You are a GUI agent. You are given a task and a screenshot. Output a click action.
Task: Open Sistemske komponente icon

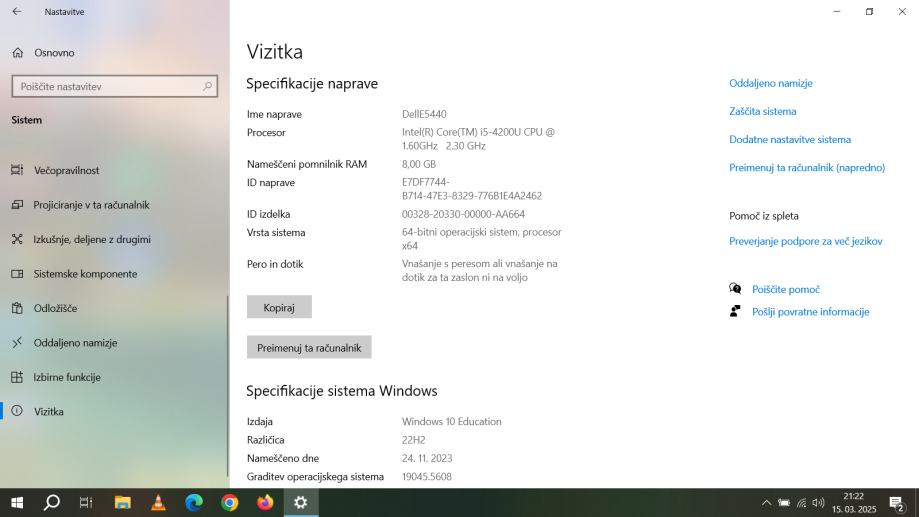(x=17, y=274)
